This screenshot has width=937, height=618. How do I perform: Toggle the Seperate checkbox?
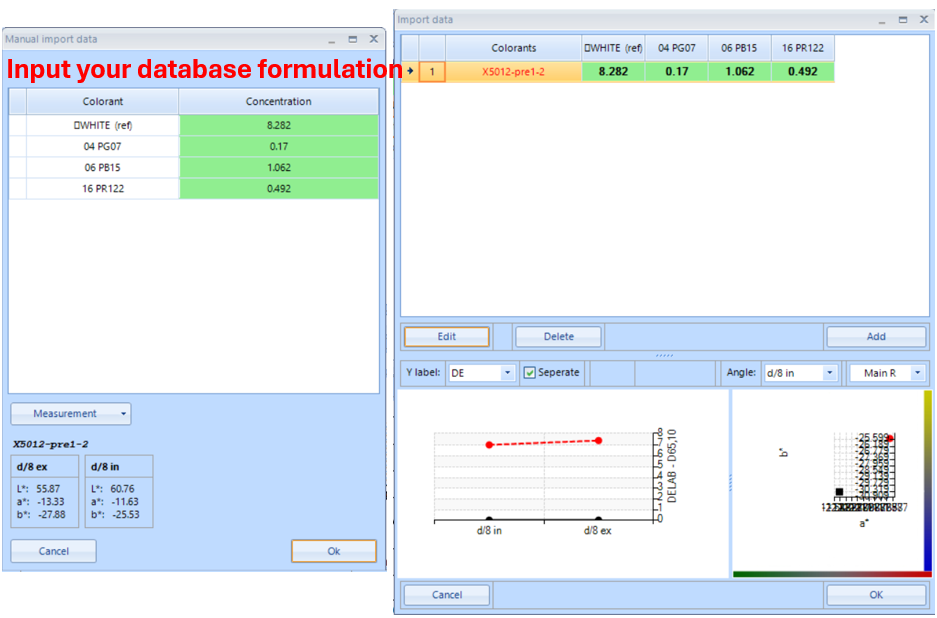tap(530, 373)
